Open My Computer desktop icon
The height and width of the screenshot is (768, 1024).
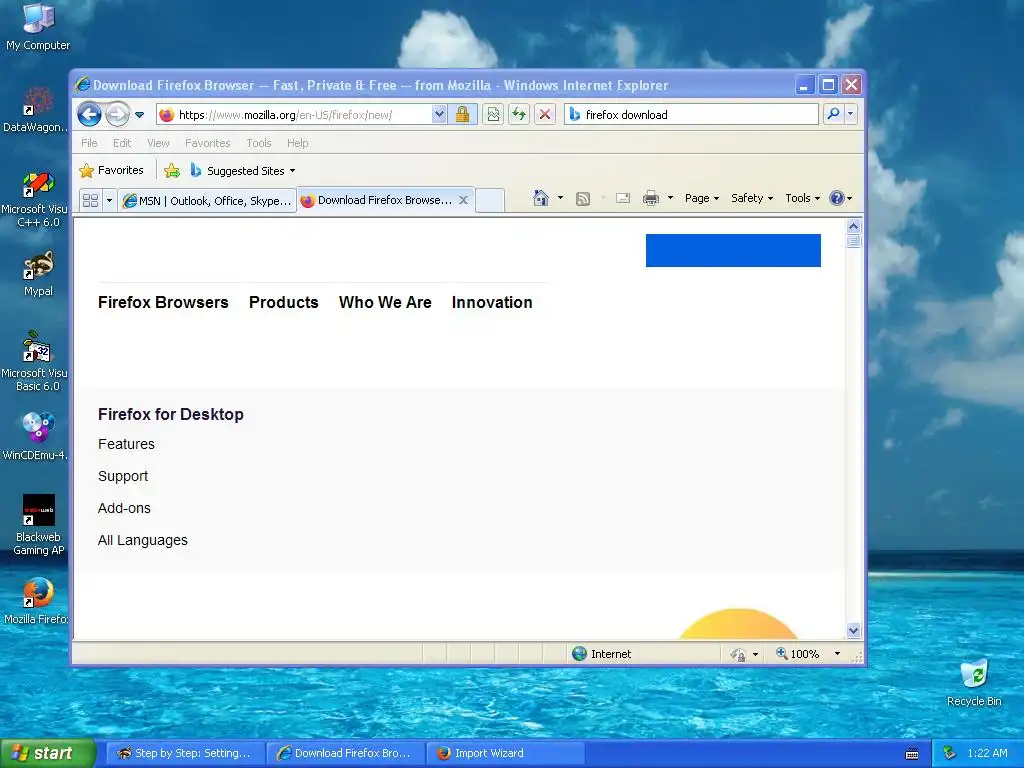38,27
